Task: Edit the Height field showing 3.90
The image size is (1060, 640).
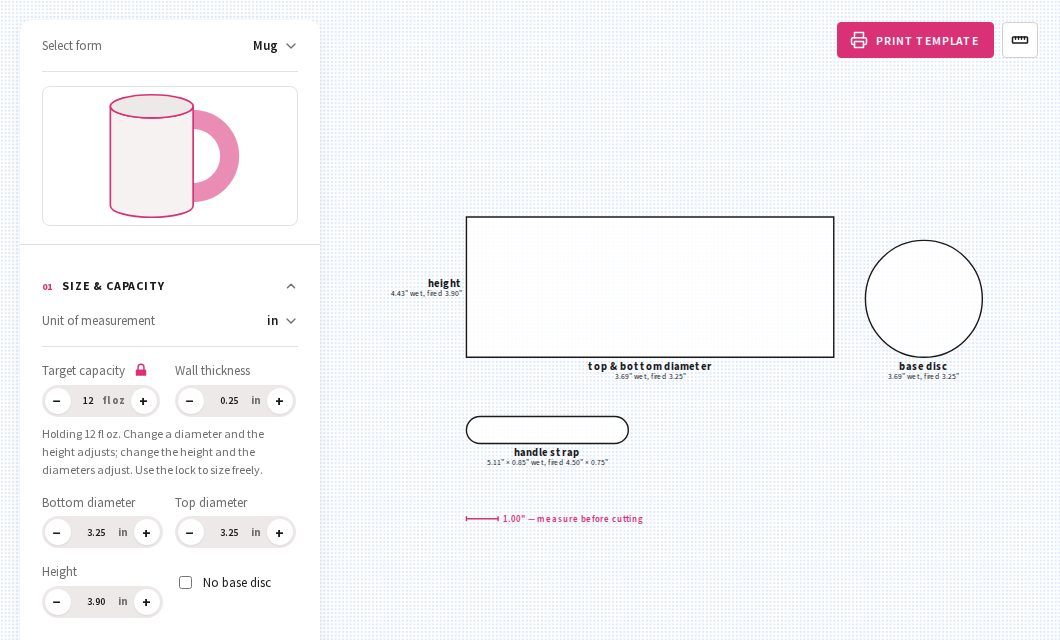Action: (x=96, y=601)
